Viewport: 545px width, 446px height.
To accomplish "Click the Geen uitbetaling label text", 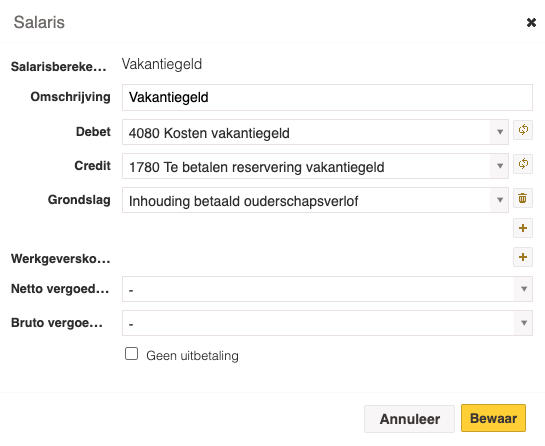I will click(192, 356).
